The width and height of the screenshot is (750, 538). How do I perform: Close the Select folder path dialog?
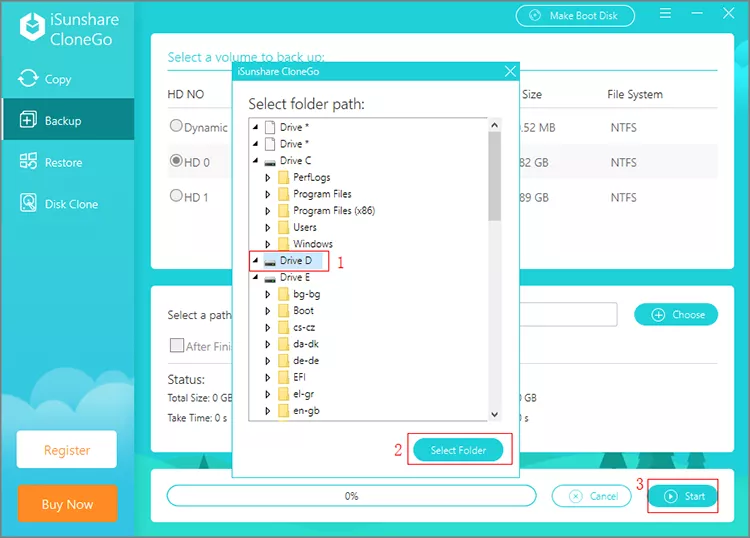pyautogui.click(x=510, y=72)
